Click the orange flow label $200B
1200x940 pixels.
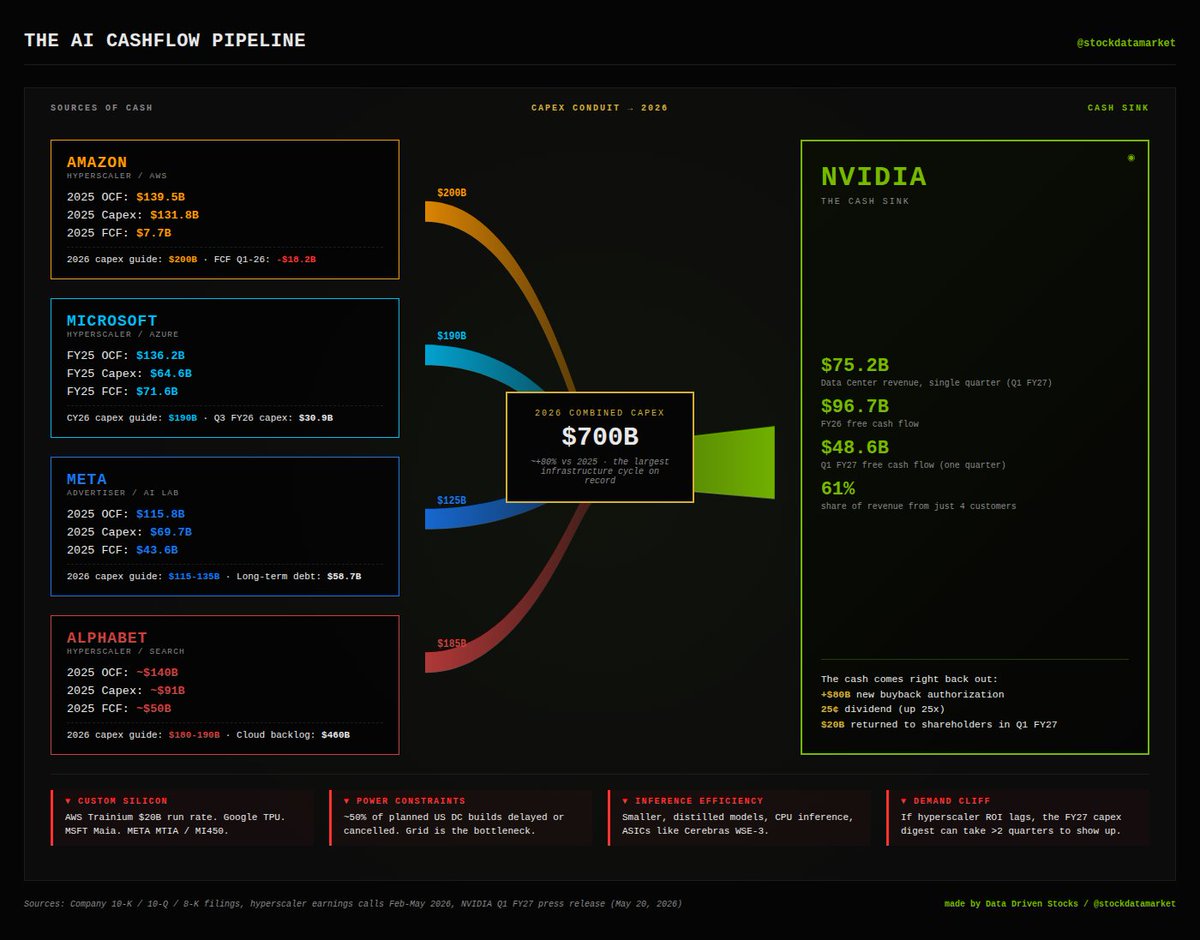pyautogui.click(x=452, y=193)
